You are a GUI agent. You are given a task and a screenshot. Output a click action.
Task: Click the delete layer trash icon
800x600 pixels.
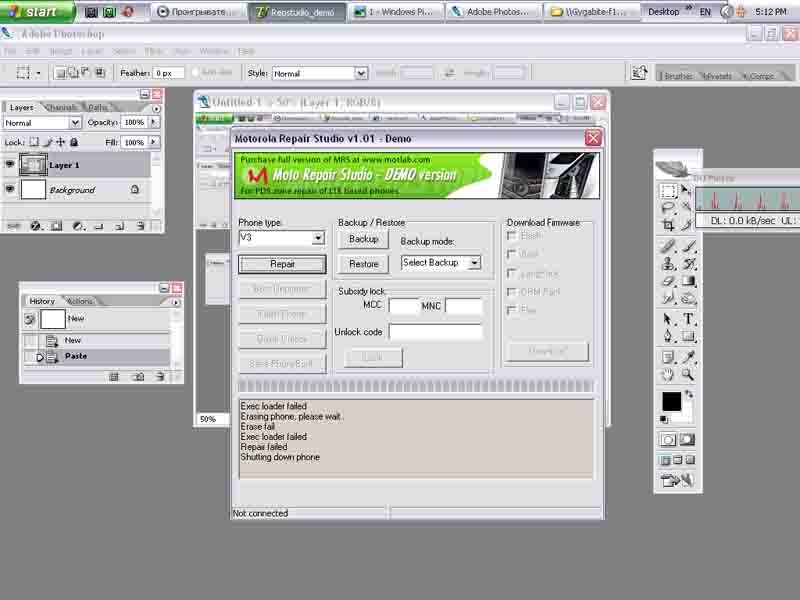[140, 226]
